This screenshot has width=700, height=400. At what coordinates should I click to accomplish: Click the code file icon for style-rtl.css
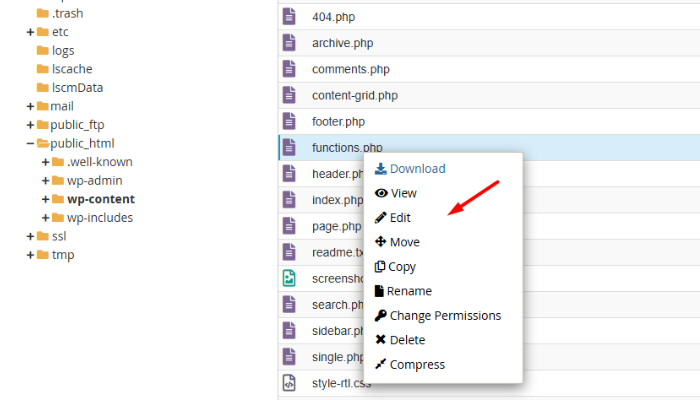[x=289, y=382]
